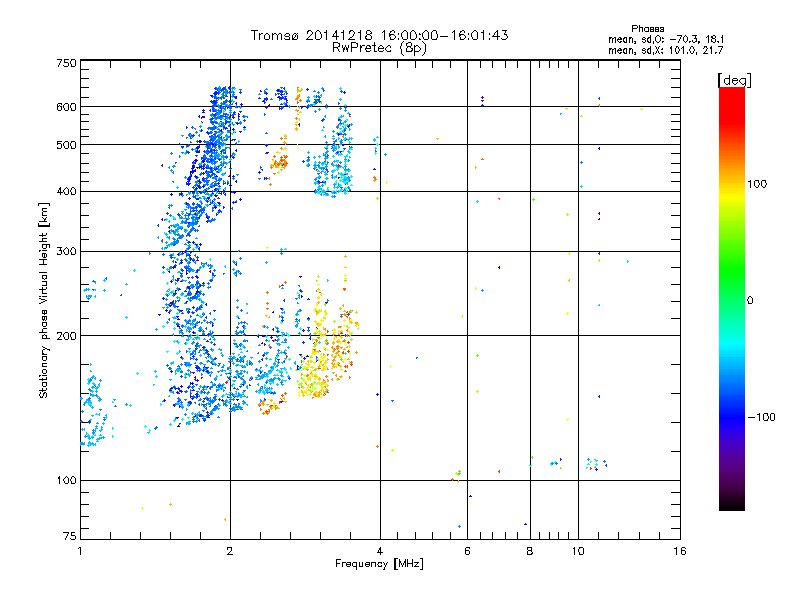Click the "Frequency [MHz]" axis label
This screenshot has height=600, width=800.
click(379, 564)
